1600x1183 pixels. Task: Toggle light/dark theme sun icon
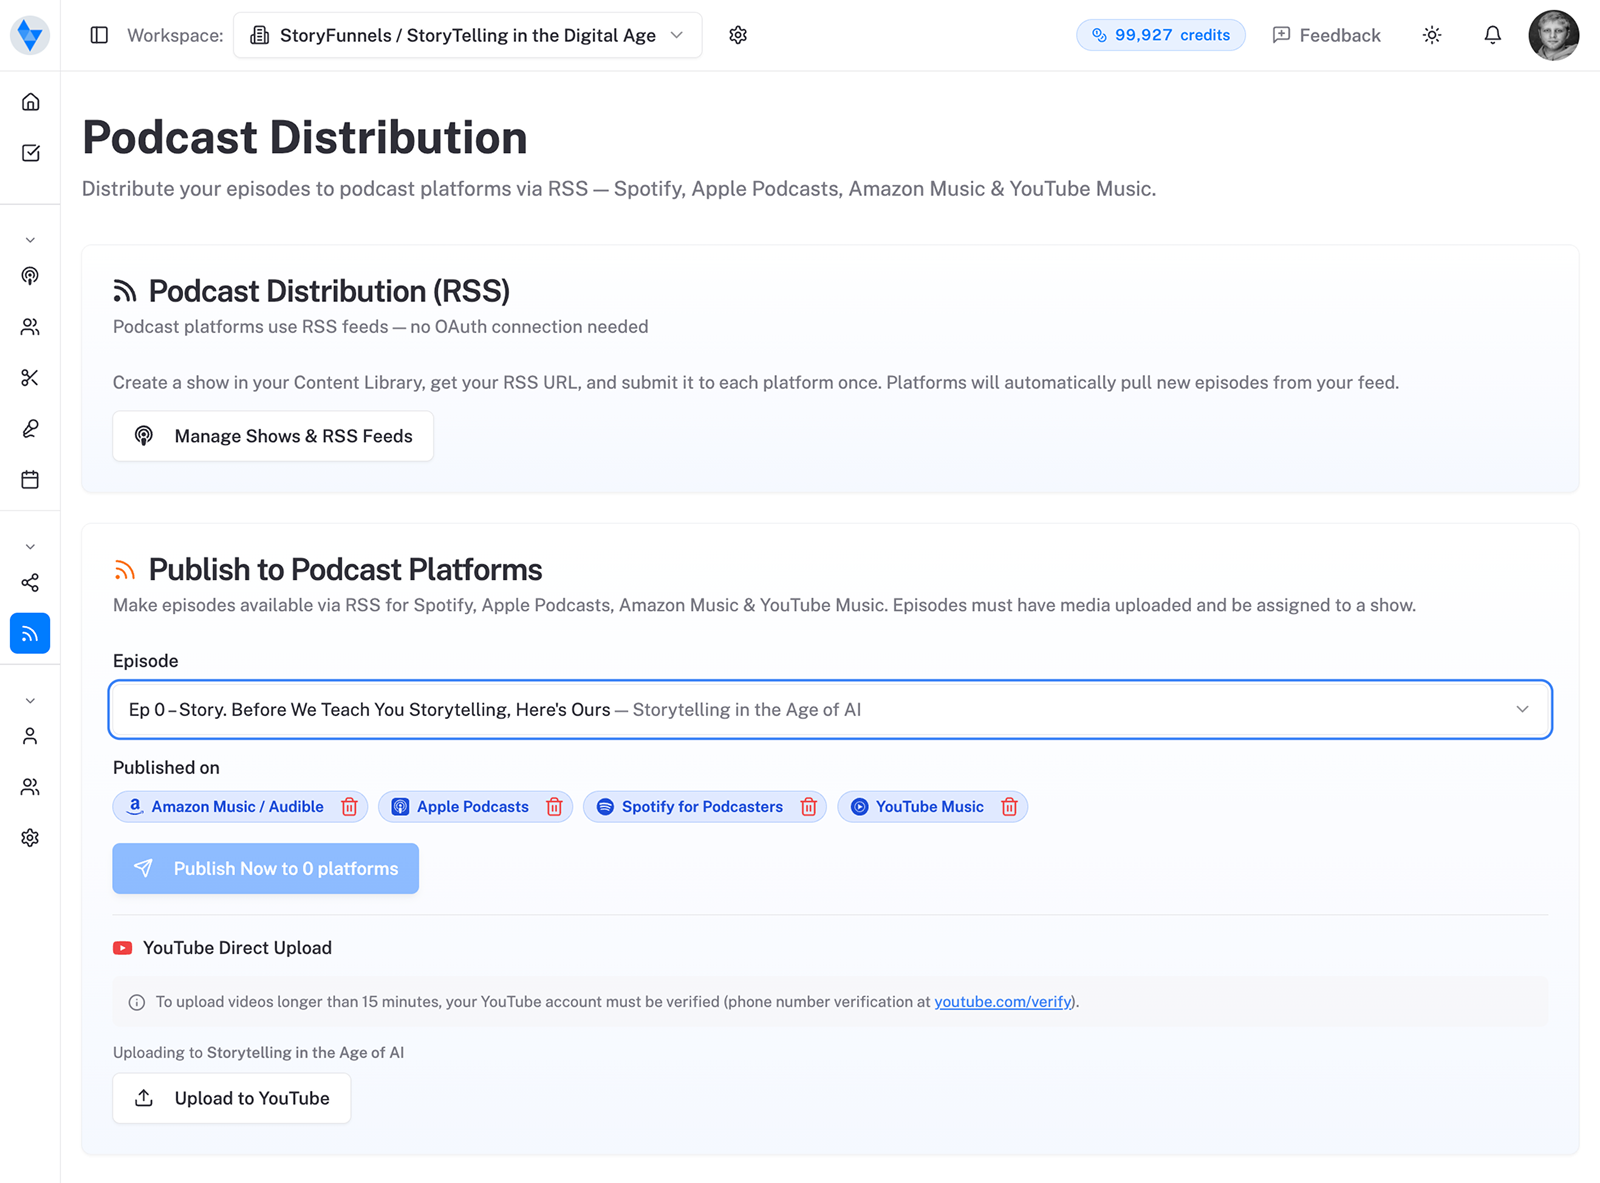(x=1432, y=35)
